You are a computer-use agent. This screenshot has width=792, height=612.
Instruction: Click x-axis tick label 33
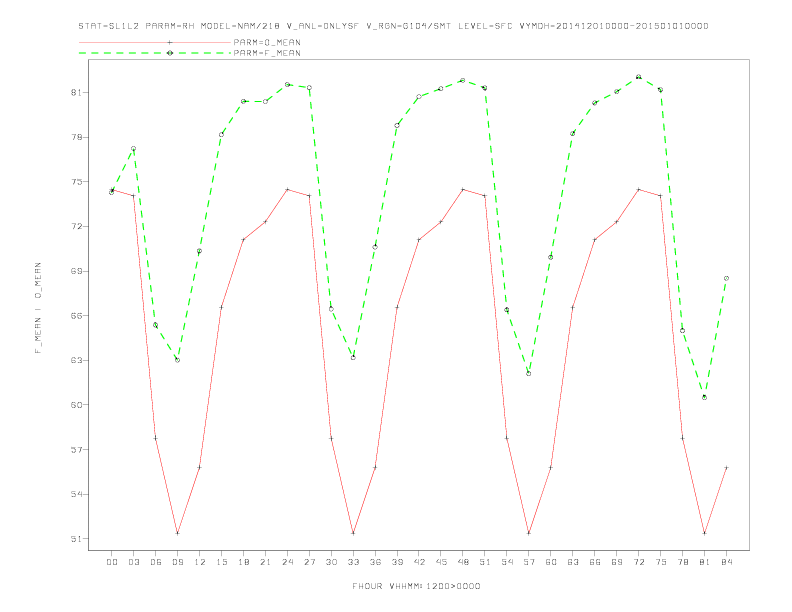click(353, 562)
